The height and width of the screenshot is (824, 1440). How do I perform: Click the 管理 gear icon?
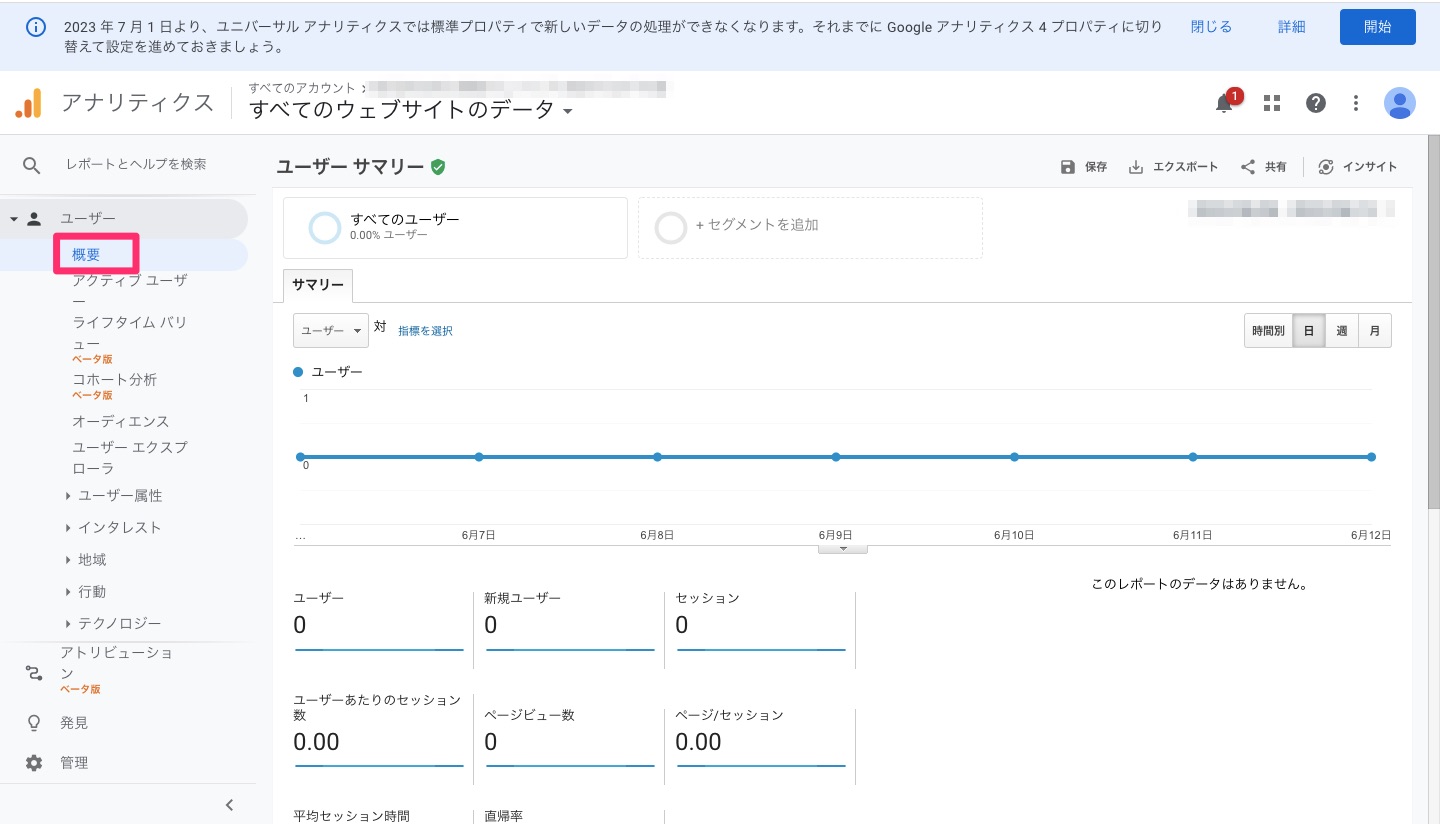tap(34, 763)
